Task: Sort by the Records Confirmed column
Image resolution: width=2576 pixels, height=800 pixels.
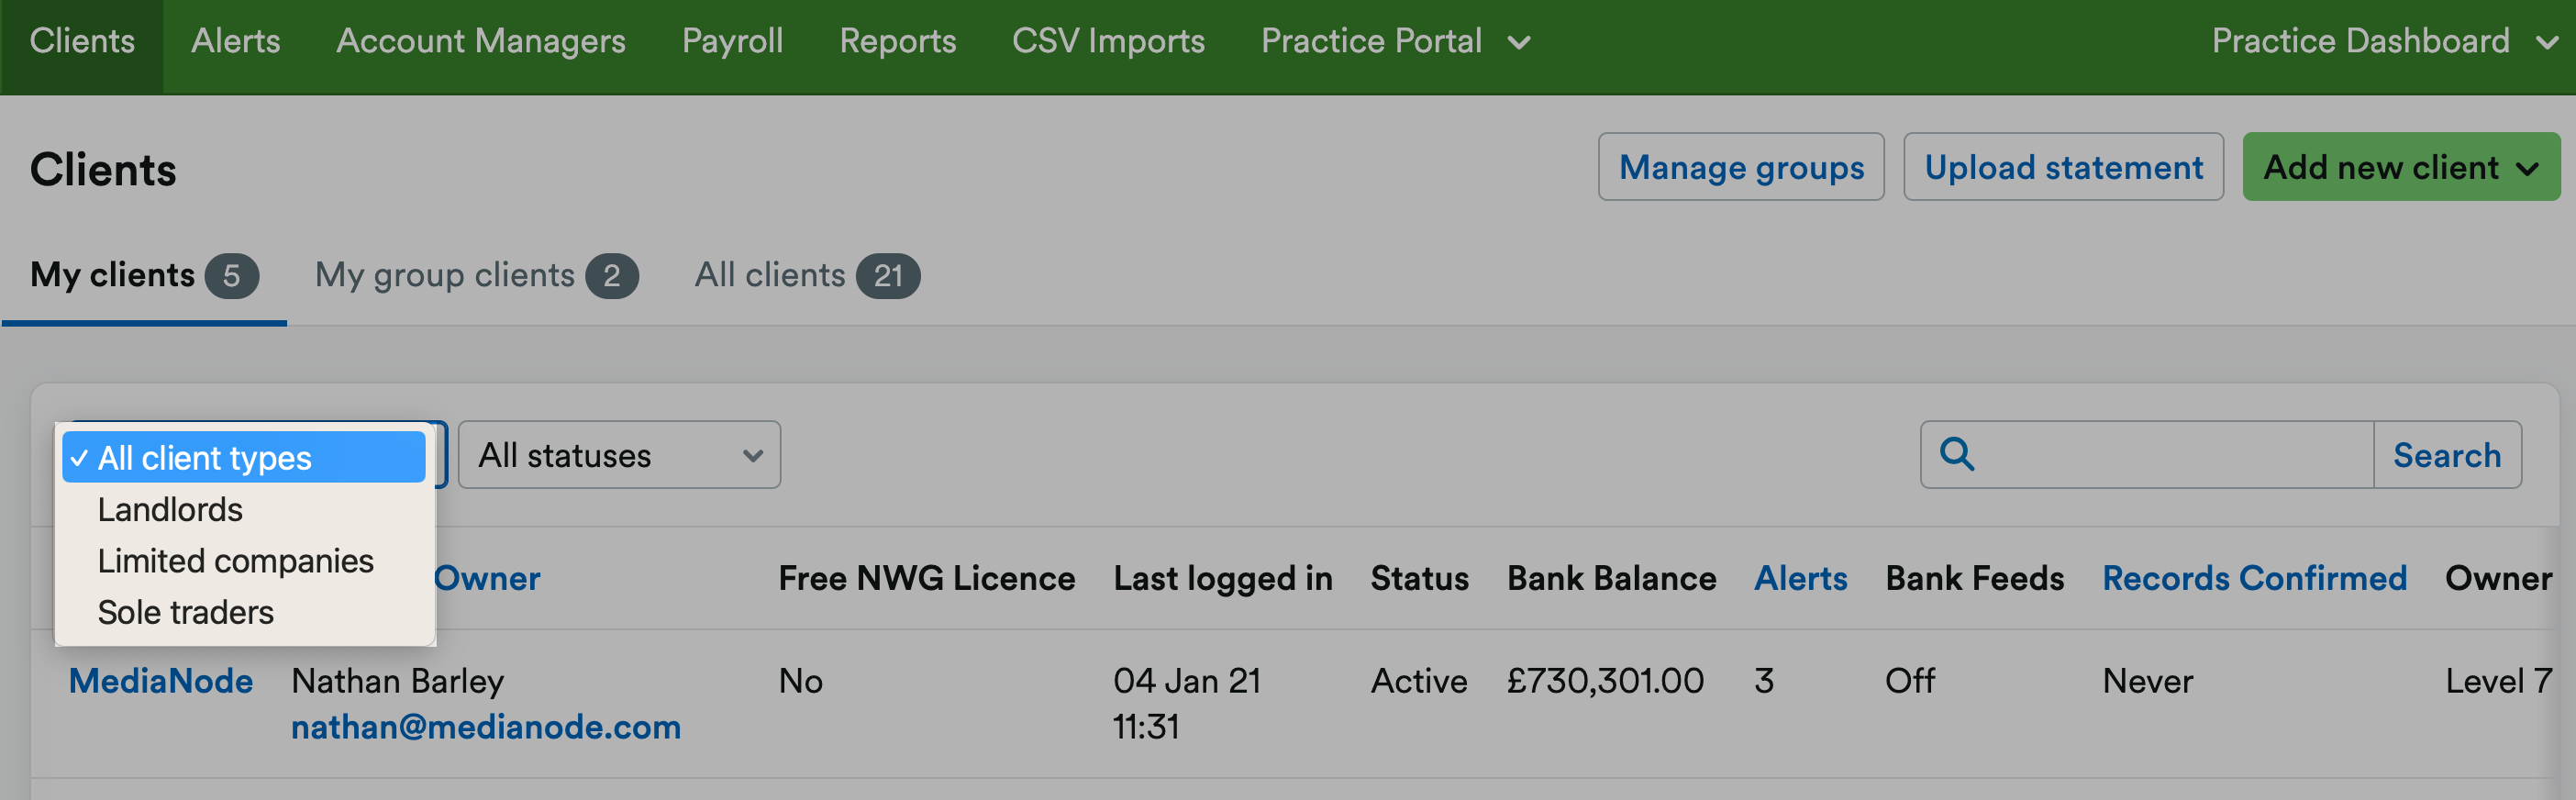Action: [x=2254, y=578]
